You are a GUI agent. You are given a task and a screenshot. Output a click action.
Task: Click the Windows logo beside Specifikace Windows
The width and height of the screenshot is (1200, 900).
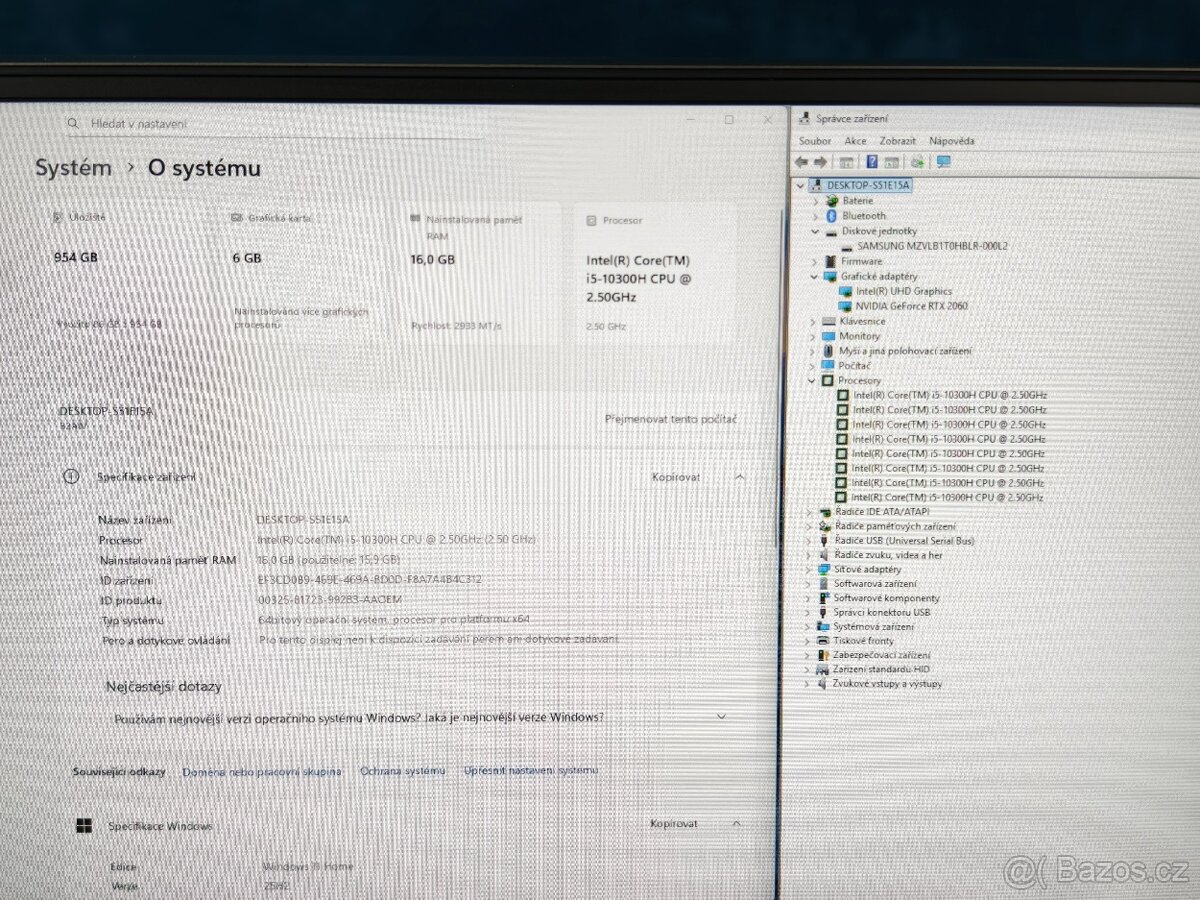point(85,825)
